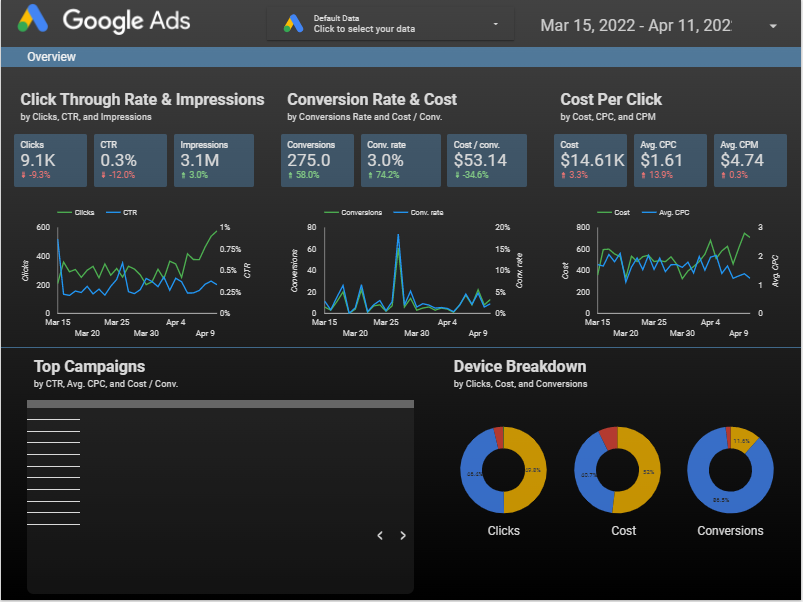Go to next page of Top Campaigns table
Viewport: 803px width, 602px height.
coord(403,535)
